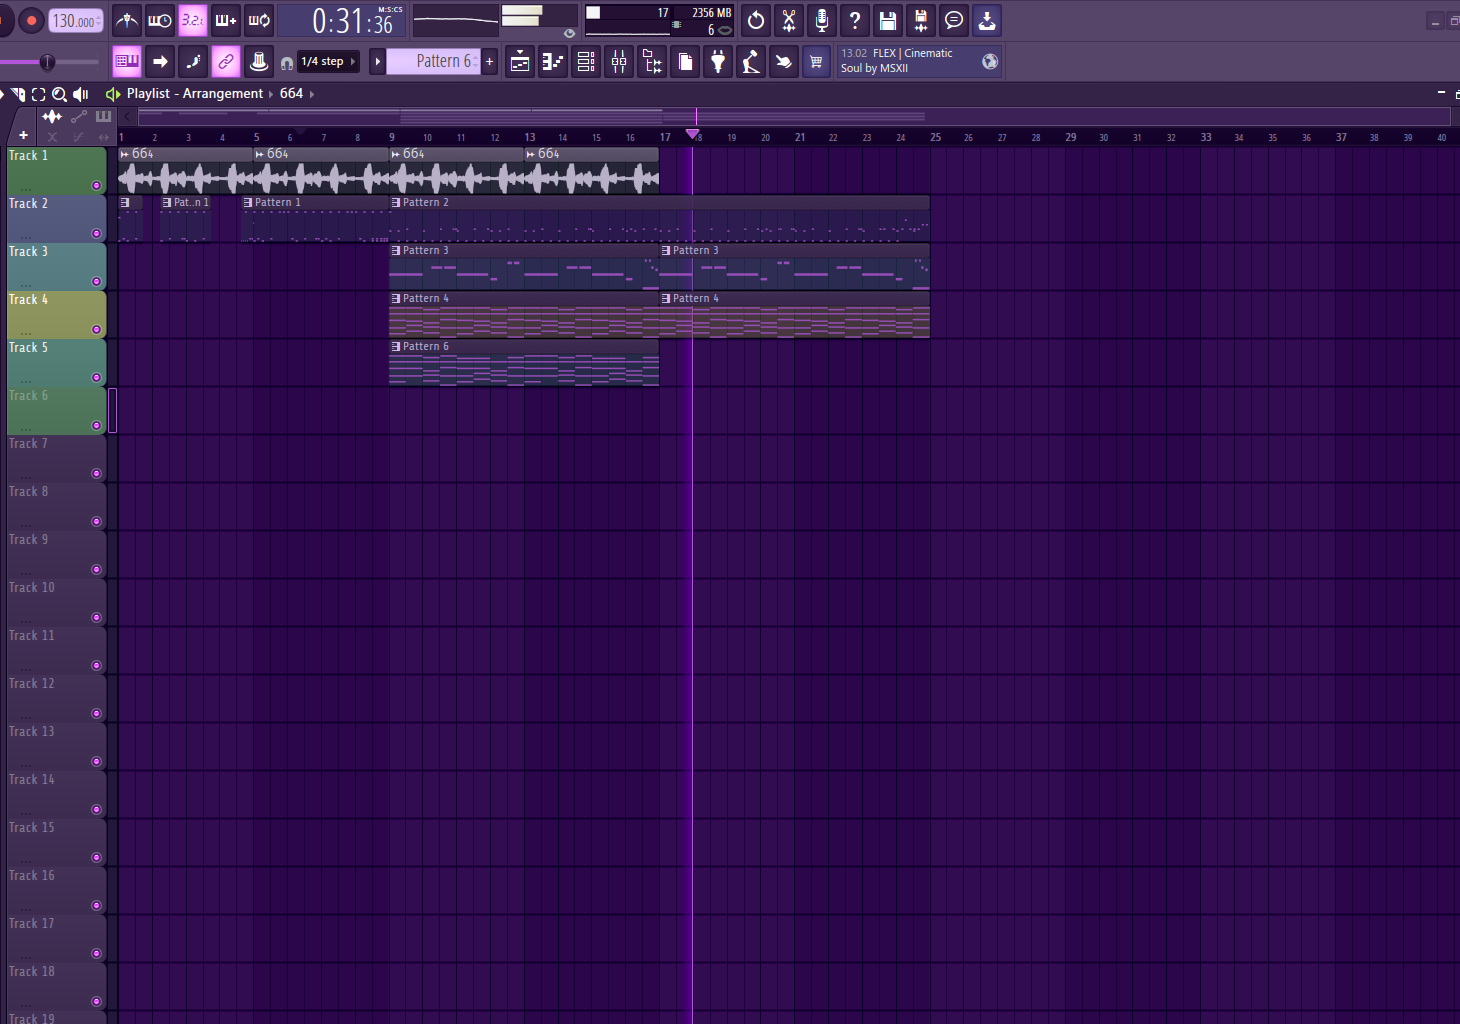This screenshot has width=1460, height=1024.
Task: Click Playlist - Arrangement menu title
Action: (x=194, y=94)
